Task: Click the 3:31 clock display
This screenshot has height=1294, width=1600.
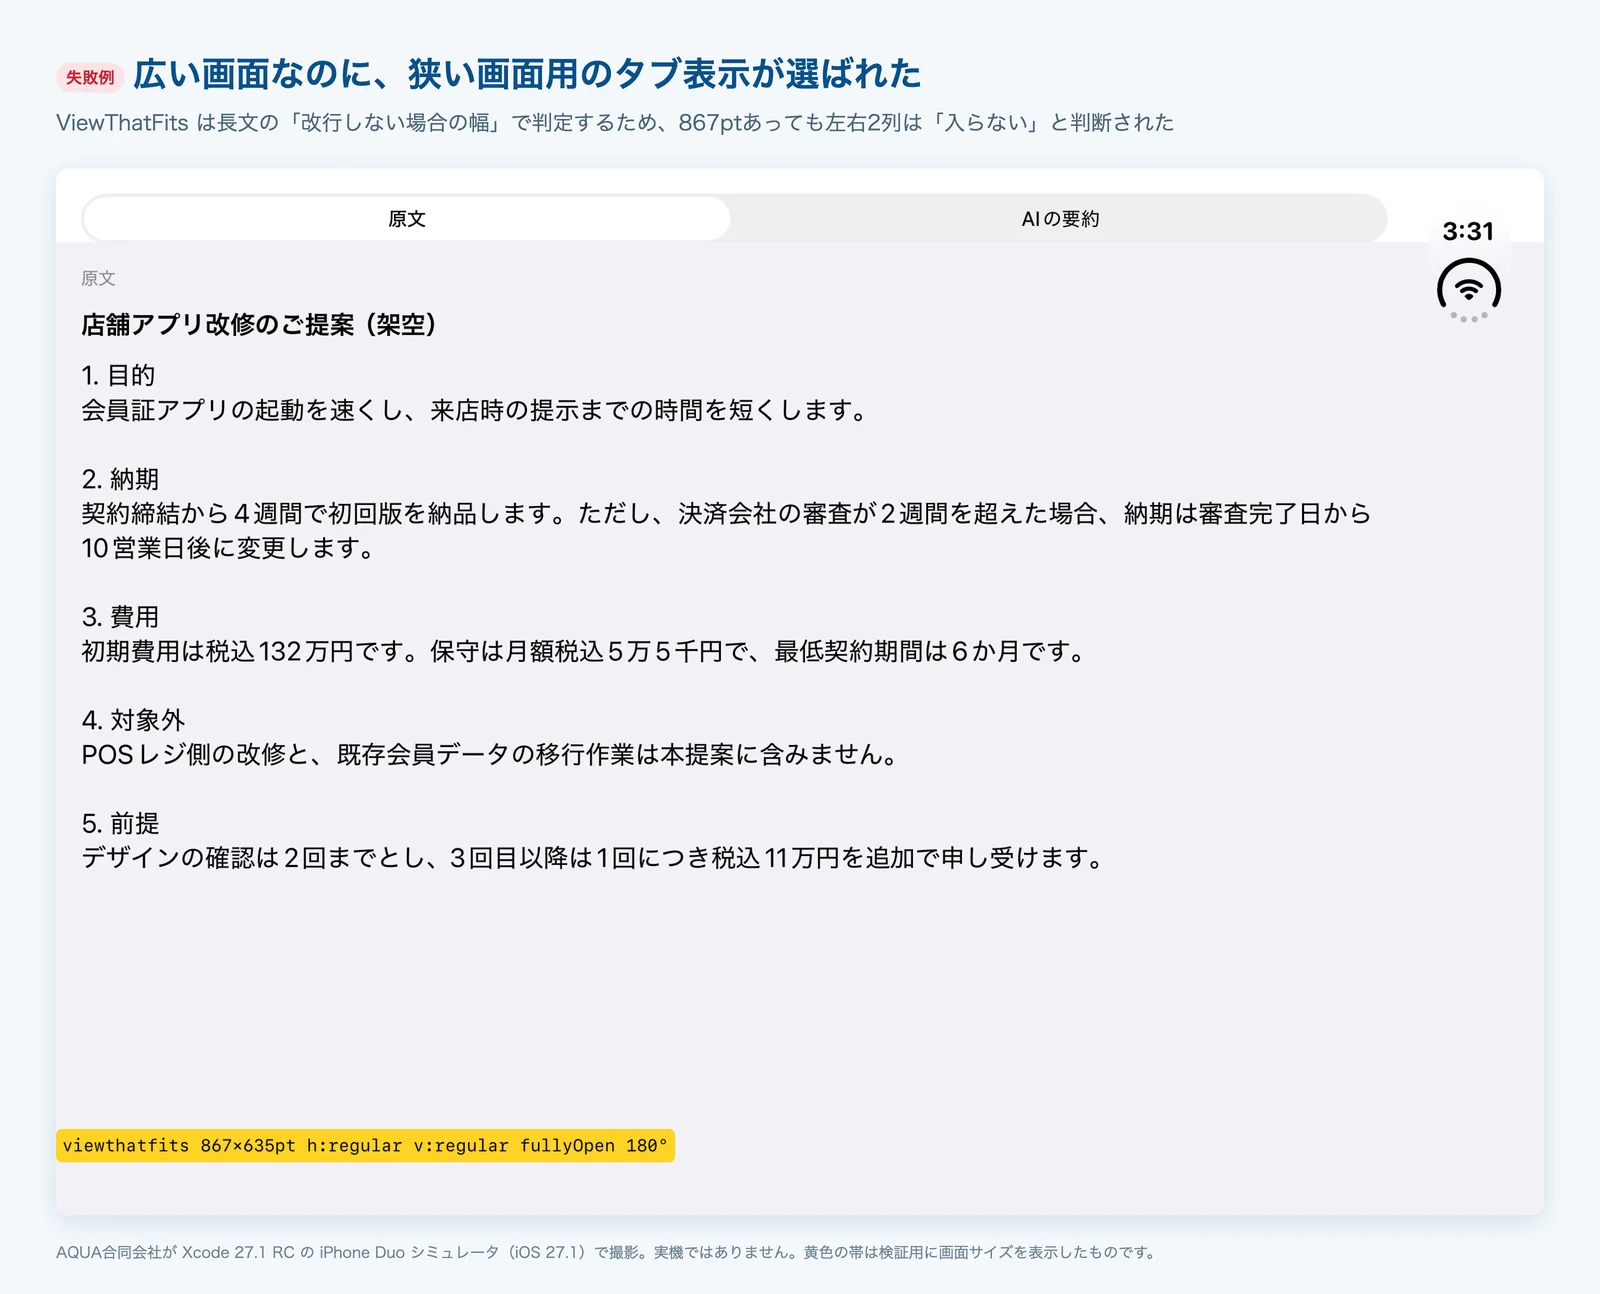Action: click(x=1468, y=231)
